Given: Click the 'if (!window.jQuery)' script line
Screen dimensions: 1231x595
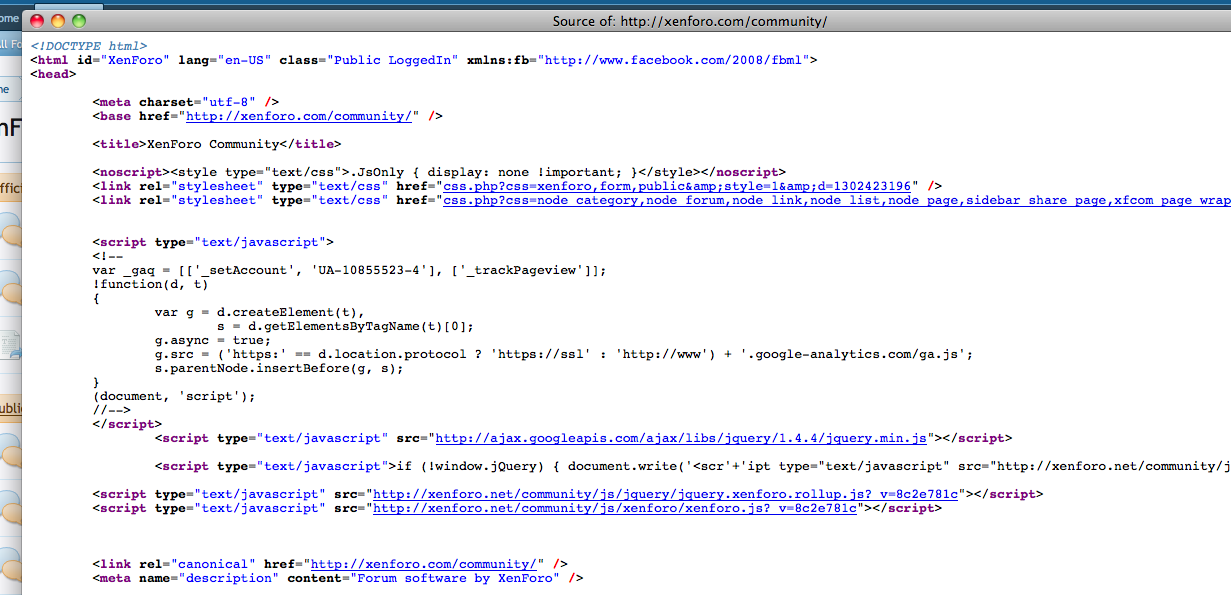Looking at the screenshot, I should click(x=692, y=466).
